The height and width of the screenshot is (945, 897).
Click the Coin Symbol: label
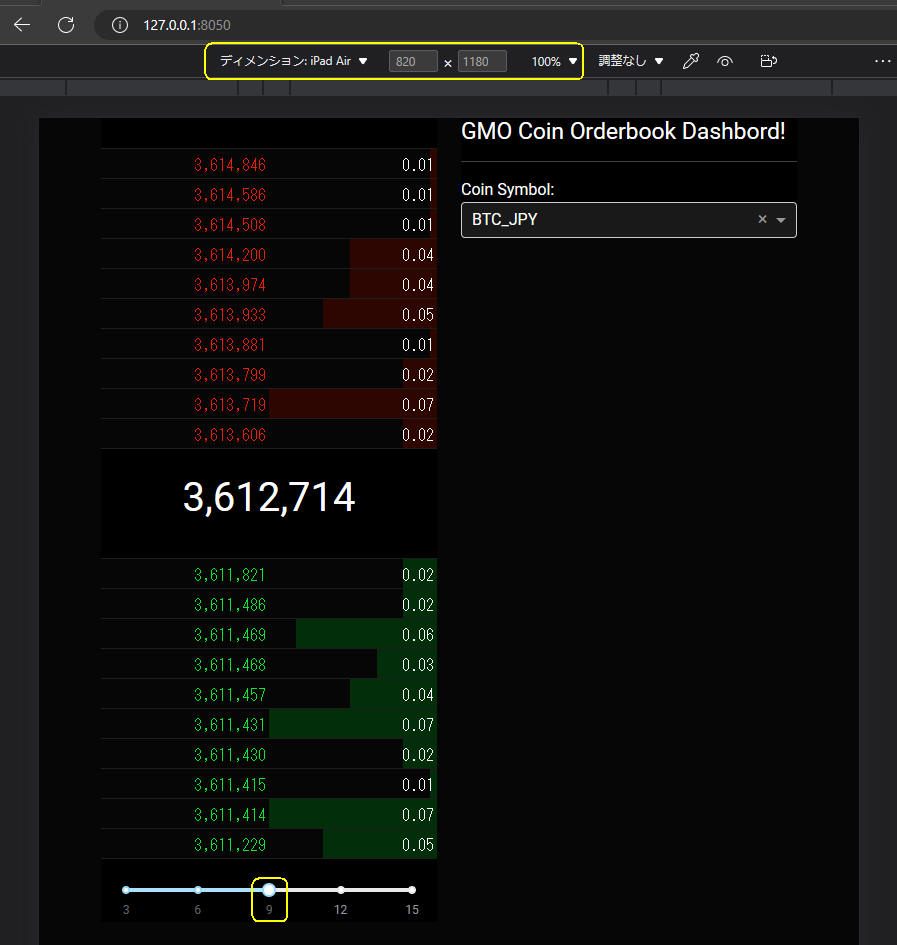(508, 189)
